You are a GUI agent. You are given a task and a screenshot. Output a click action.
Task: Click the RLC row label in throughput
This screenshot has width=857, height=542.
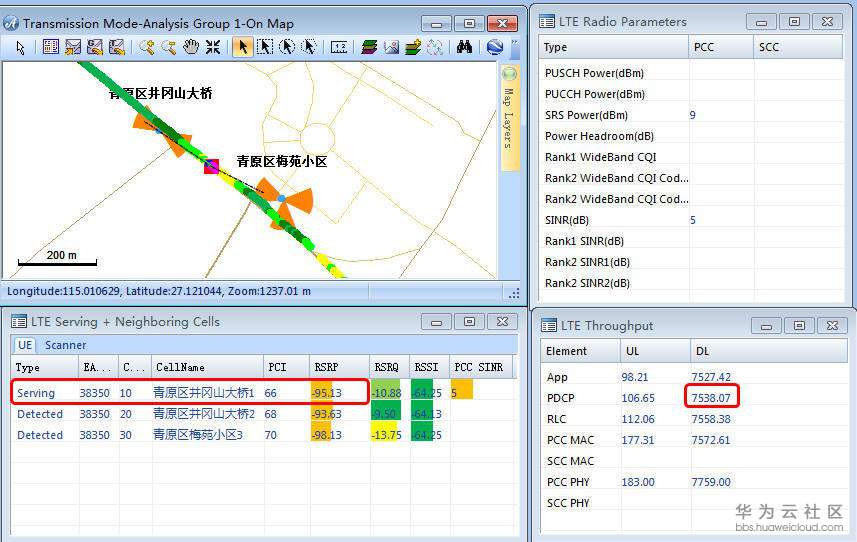(556, 419)
